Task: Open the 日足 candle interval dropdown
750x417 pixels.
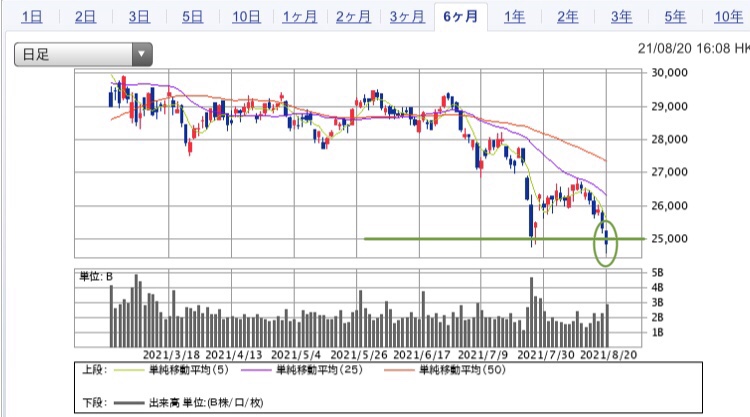Action: point(83,55)
